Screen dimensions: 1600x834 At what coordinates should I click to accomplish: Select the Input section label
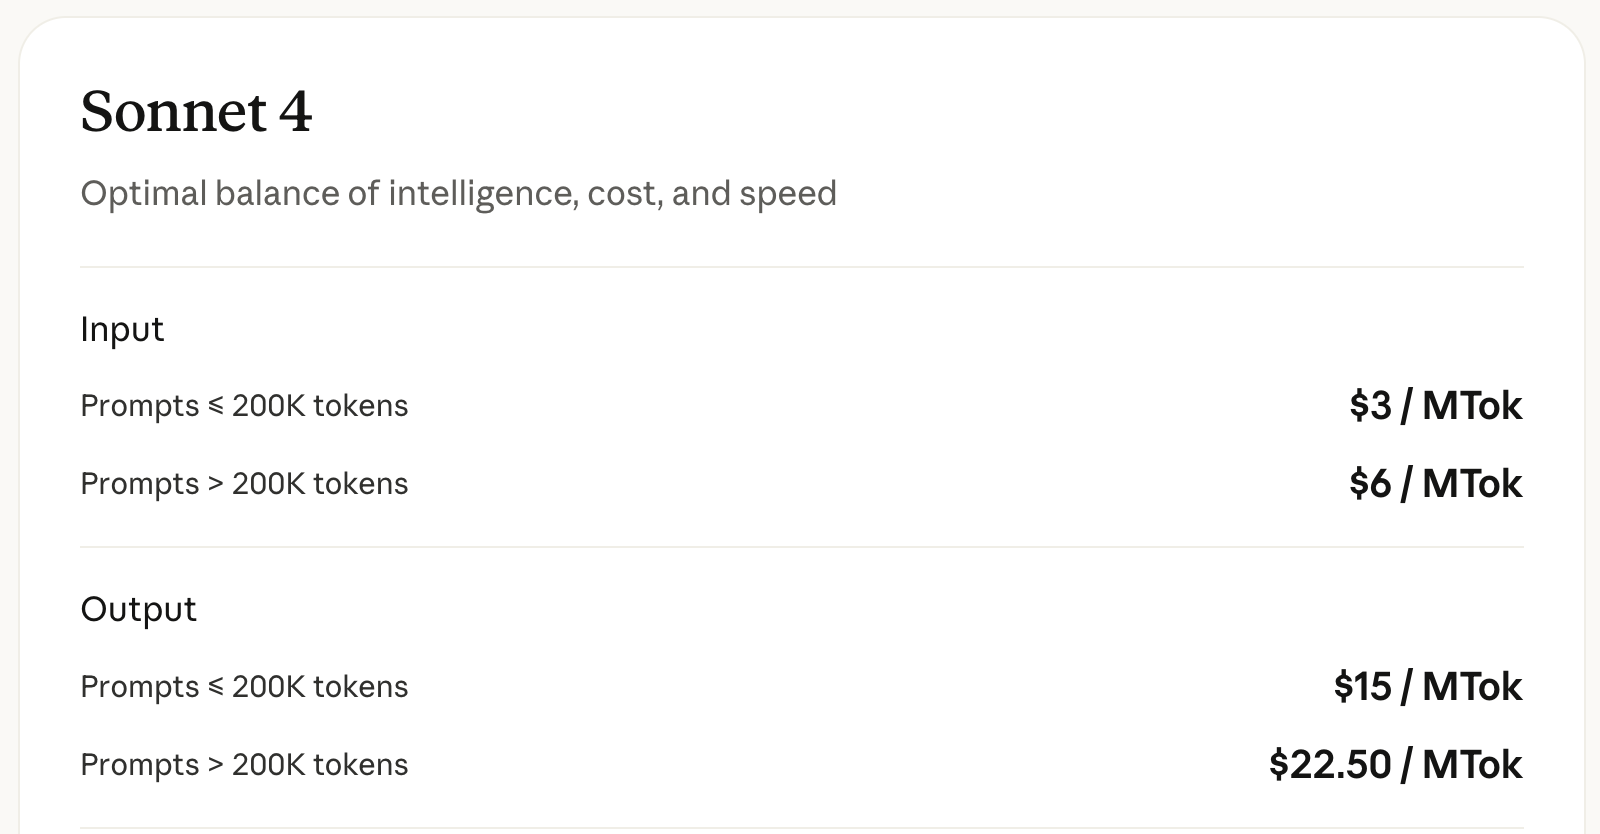point(122,329)
